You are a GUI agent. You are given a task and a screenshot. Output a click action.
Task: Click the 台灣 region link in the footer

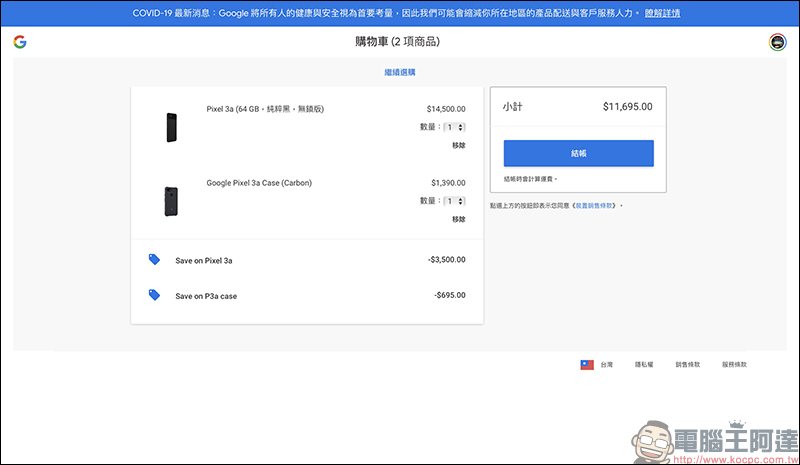(x=607, y=364)
